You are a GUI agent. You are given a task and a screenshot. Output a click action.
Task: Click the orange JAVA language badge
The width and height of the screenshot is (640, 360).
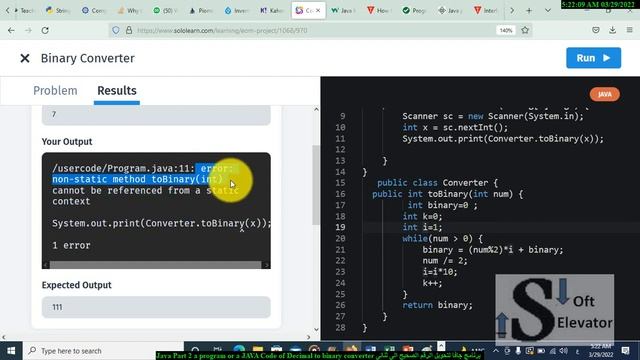[604, 94]
